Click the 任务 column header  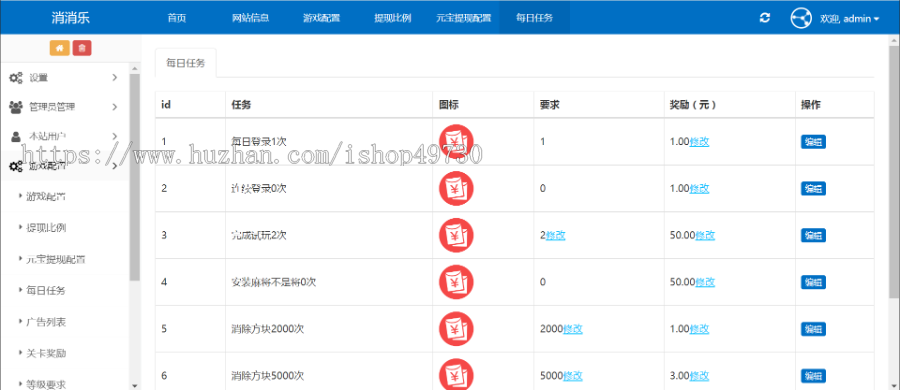328,105
